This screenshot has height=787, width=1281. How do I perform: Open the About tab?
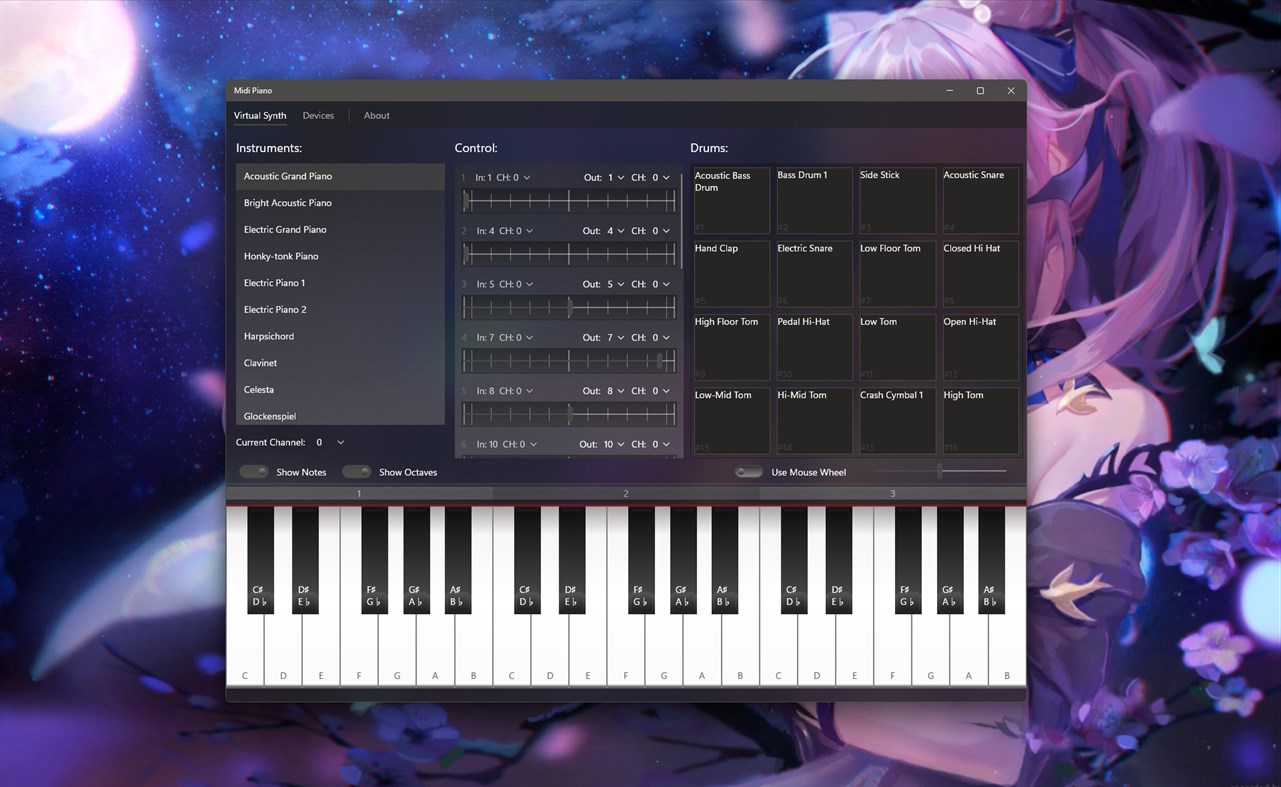[377, 116]
